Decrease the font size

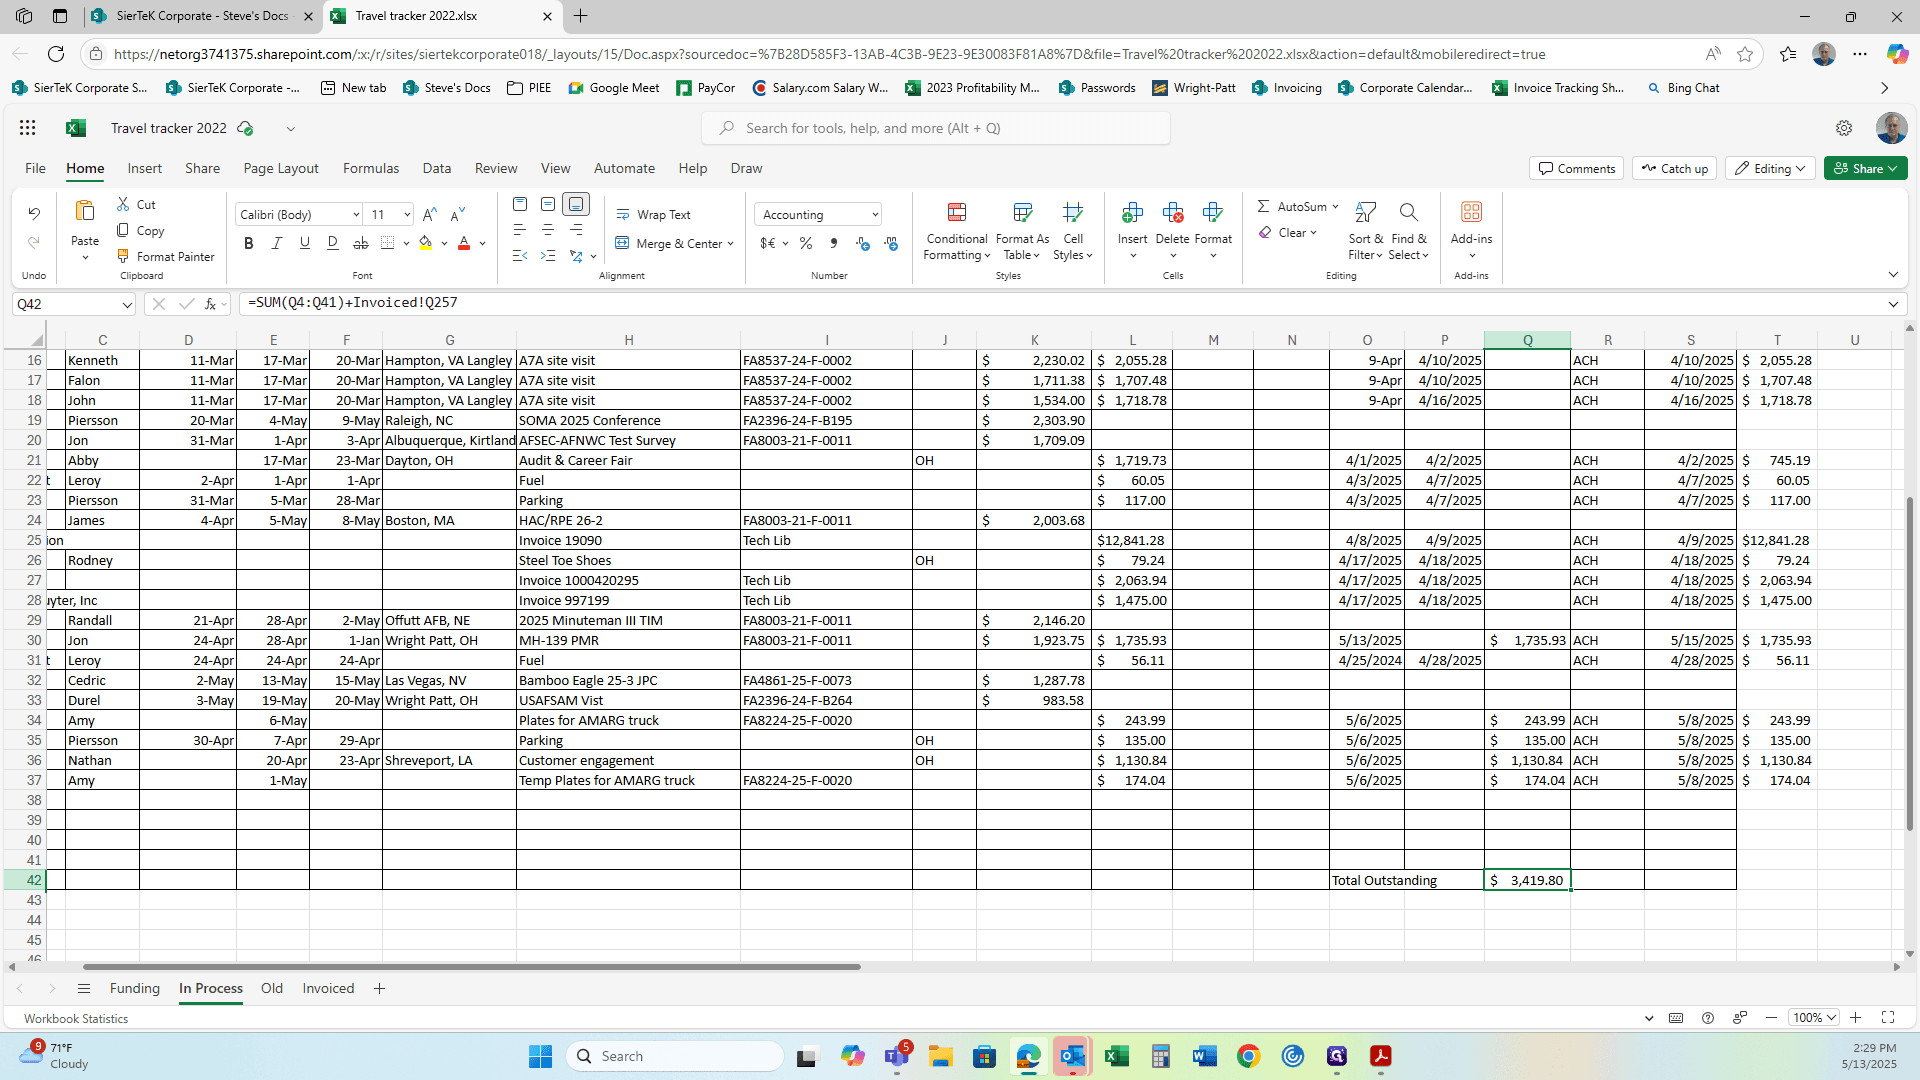[457, 214]
